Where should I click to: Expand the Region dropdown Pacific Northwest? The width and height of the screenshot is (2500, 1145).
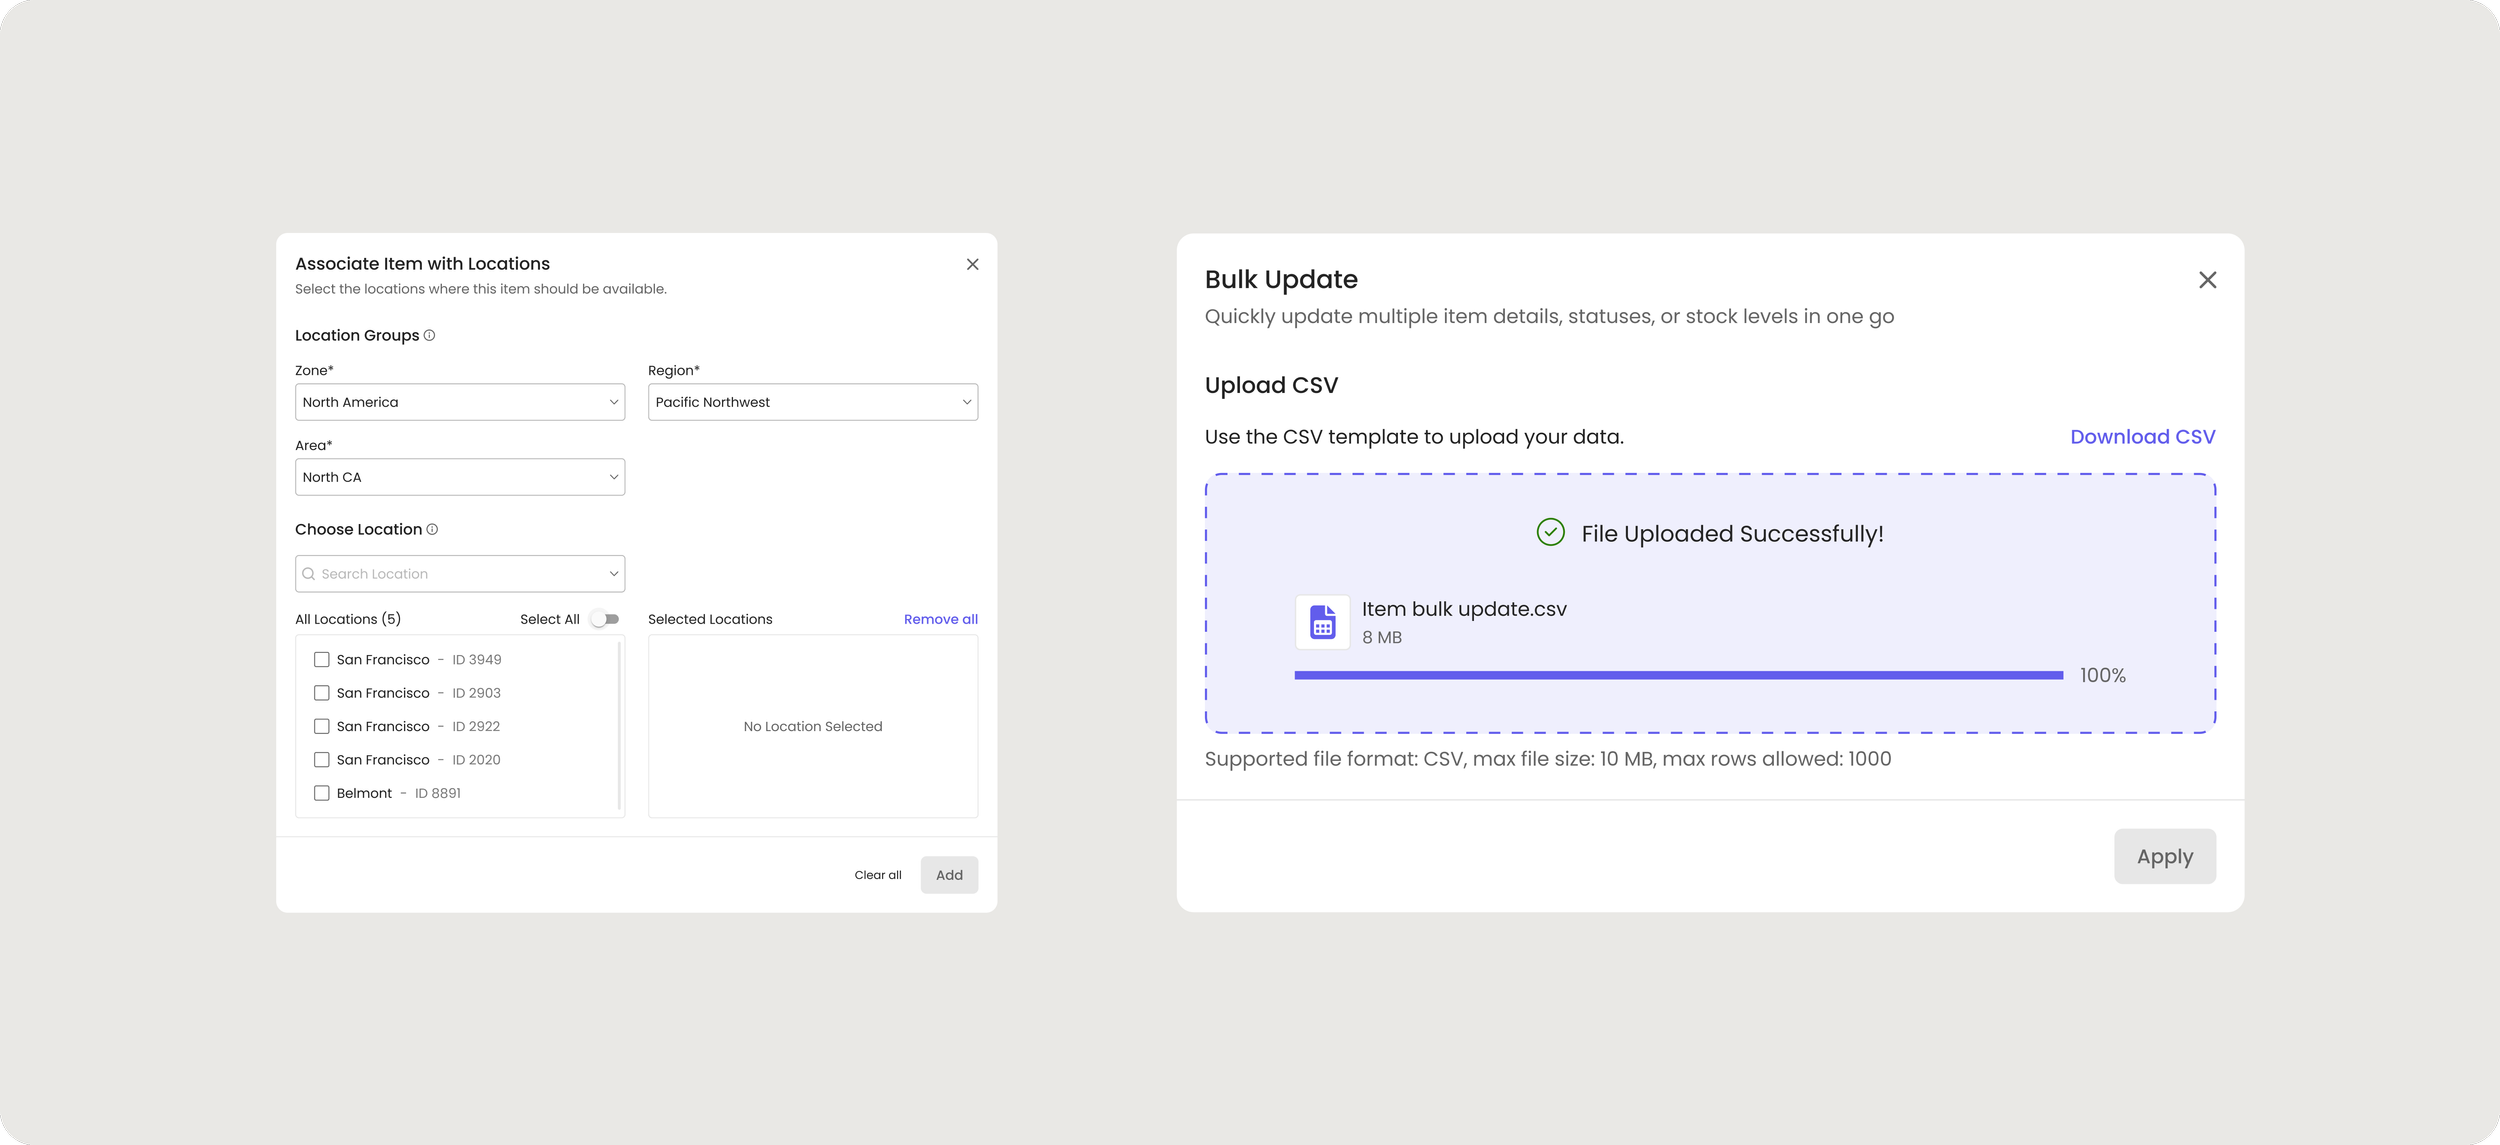tap(812, 402)
